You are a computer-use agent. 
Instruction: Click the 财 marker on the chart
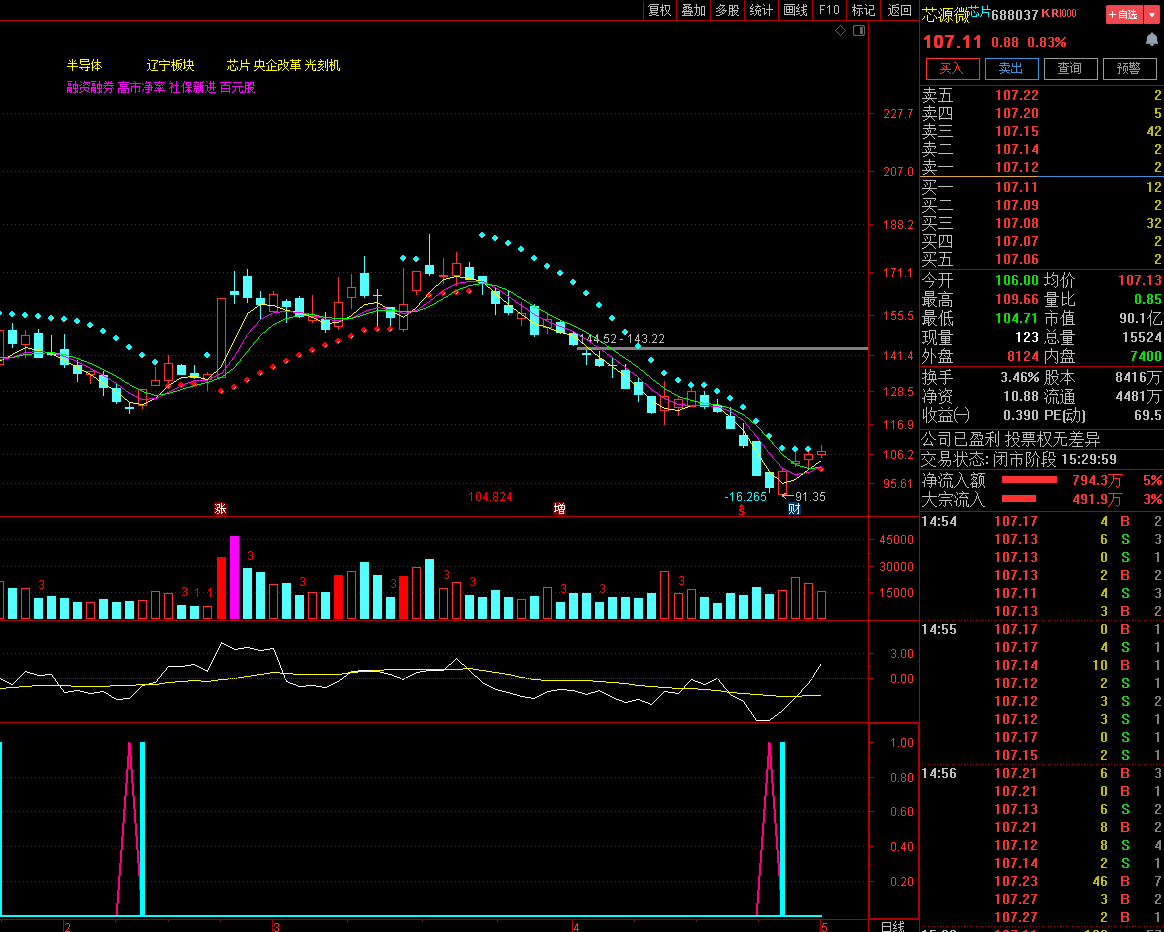pos(794,509)
